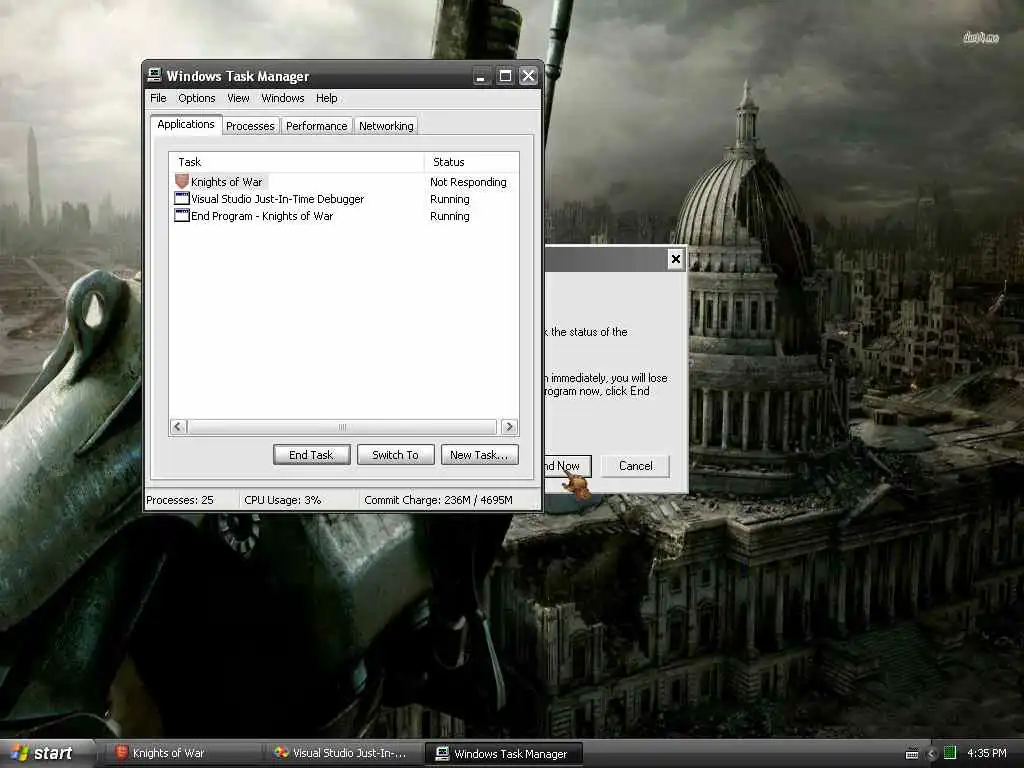This screenshot has height=768, width=1024.
Task: Open the View menu
Action: 238,98
